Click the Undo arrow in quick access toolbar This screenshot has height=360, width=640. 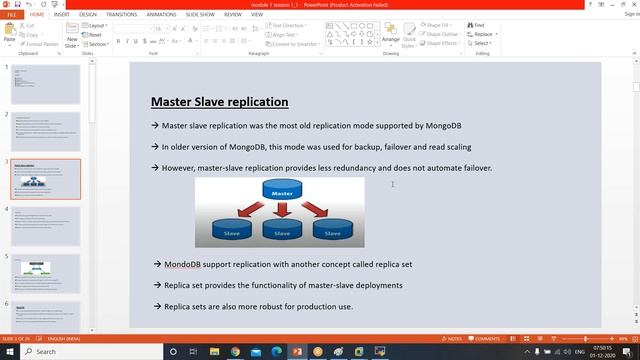click(x=29, y=4)
